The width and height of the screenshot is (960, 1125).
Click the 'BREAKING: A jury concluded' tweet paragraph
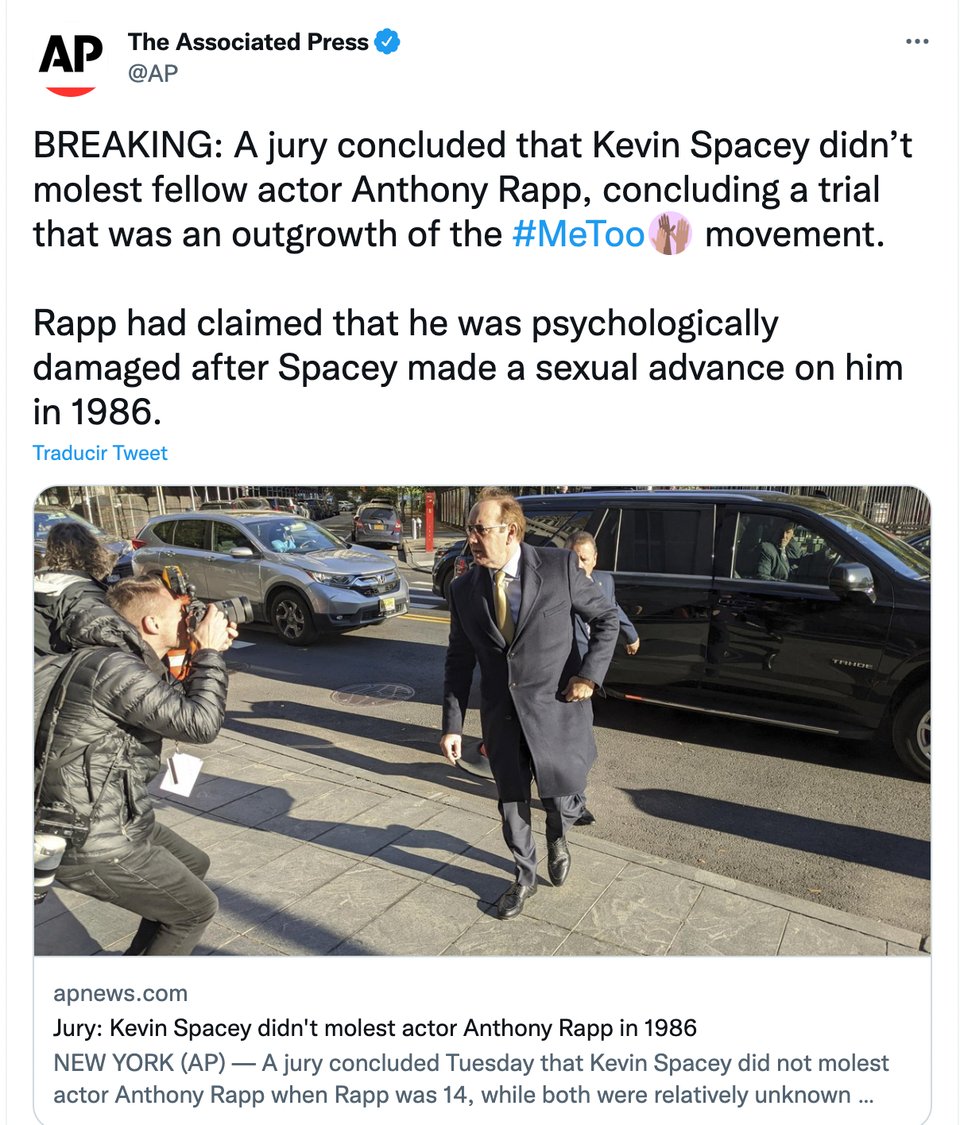[472, 189]
